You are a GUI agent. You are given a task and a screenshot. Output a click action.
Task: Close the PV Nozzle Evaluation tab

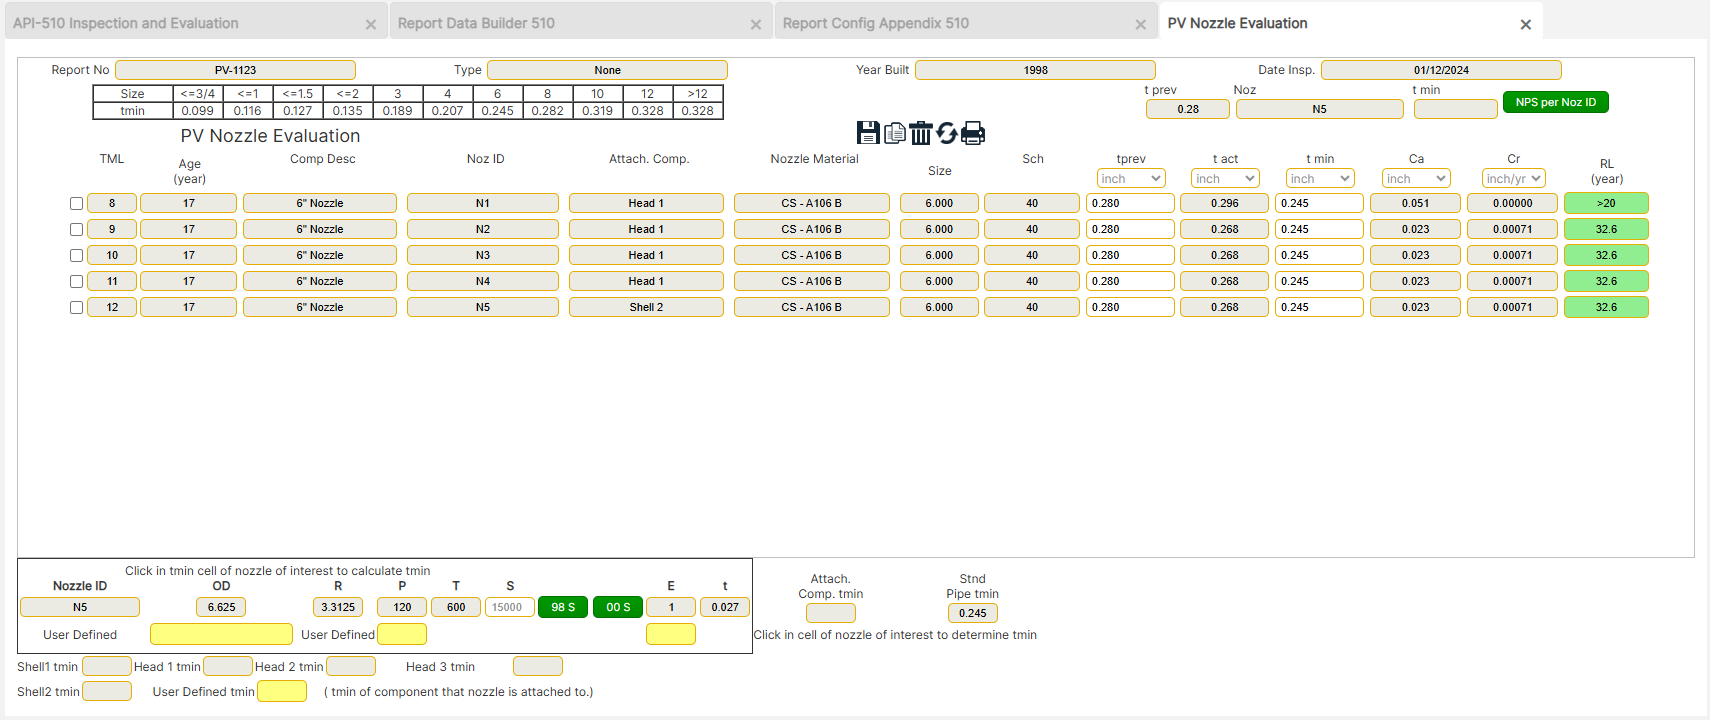click(1525, 24)
